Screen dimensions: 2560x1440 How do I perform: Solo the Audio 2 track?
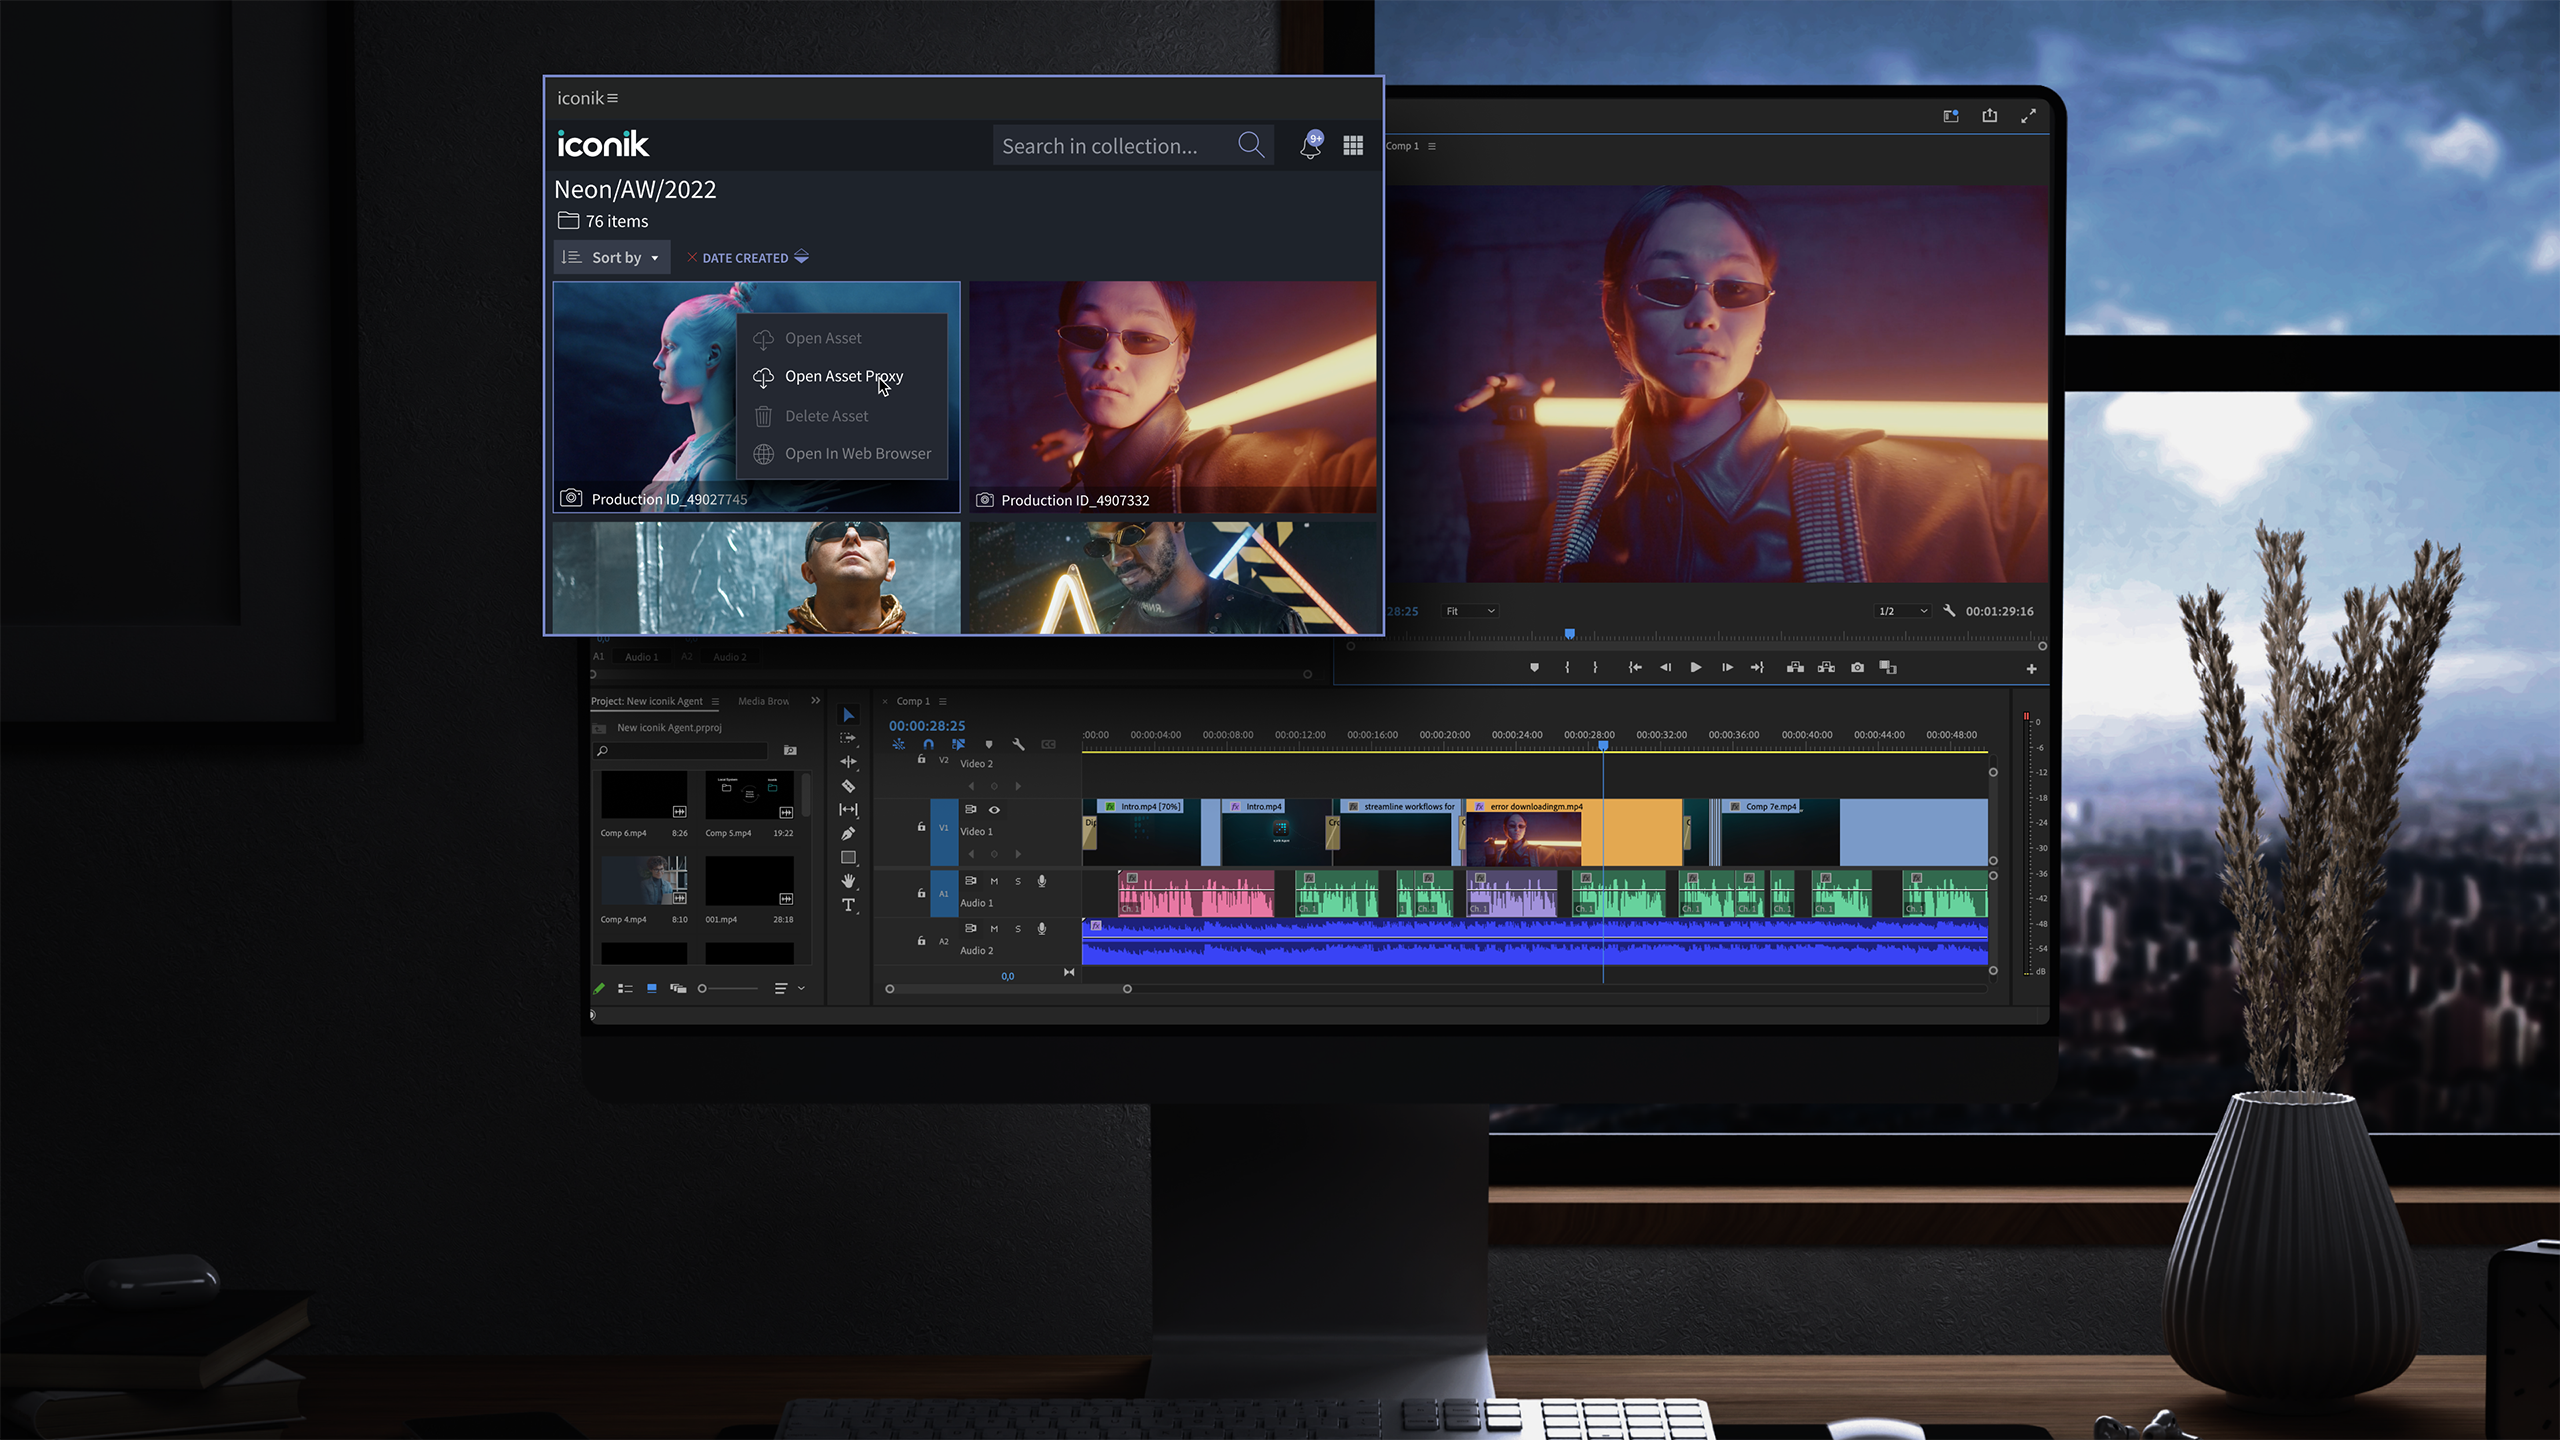tap(1018, 929)
